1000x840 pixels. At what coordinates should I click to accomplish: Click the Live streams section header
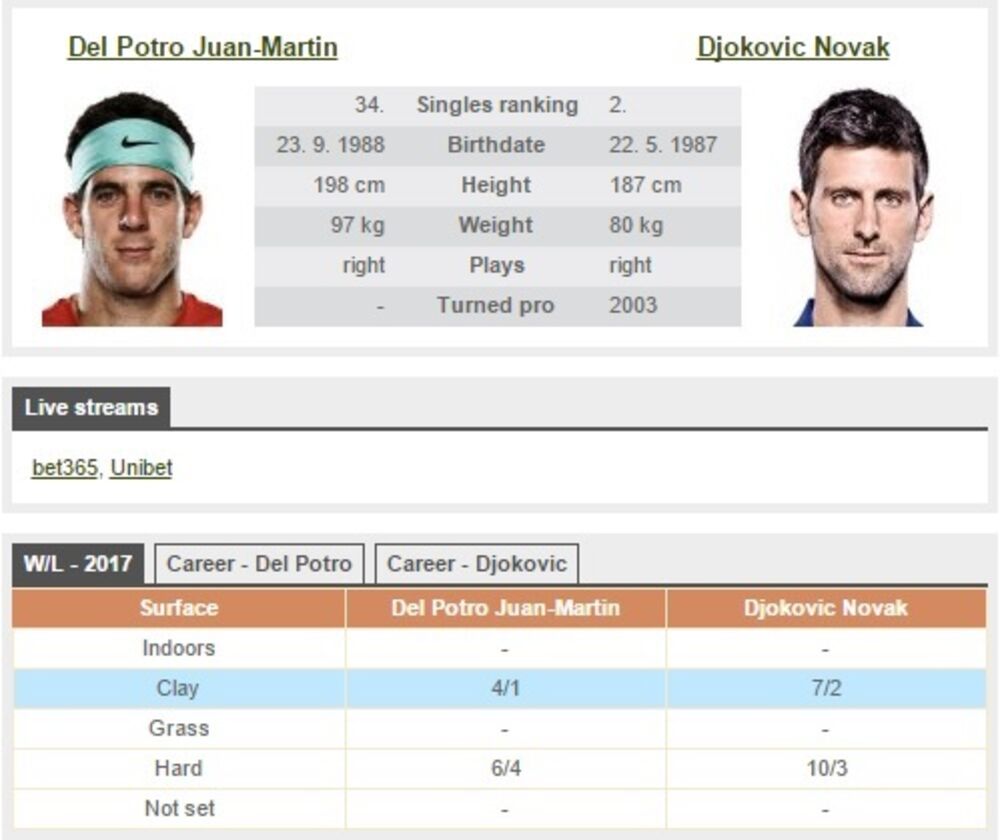click(x=91, y=408)
